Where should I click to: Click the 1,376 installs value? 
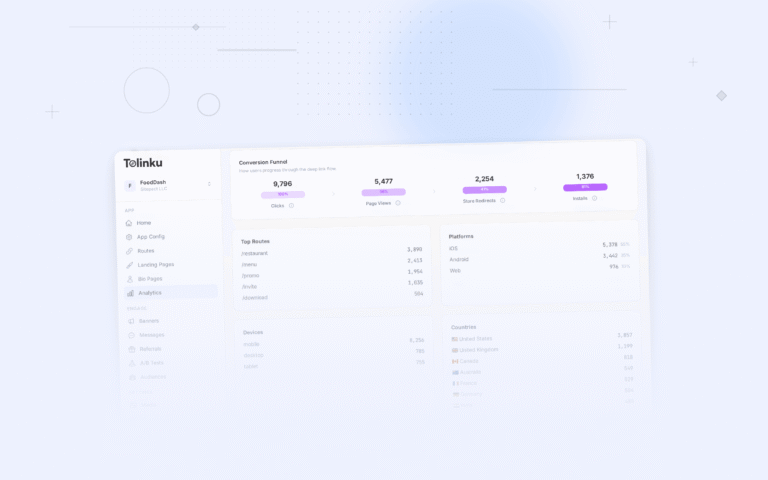coord(585,176)
